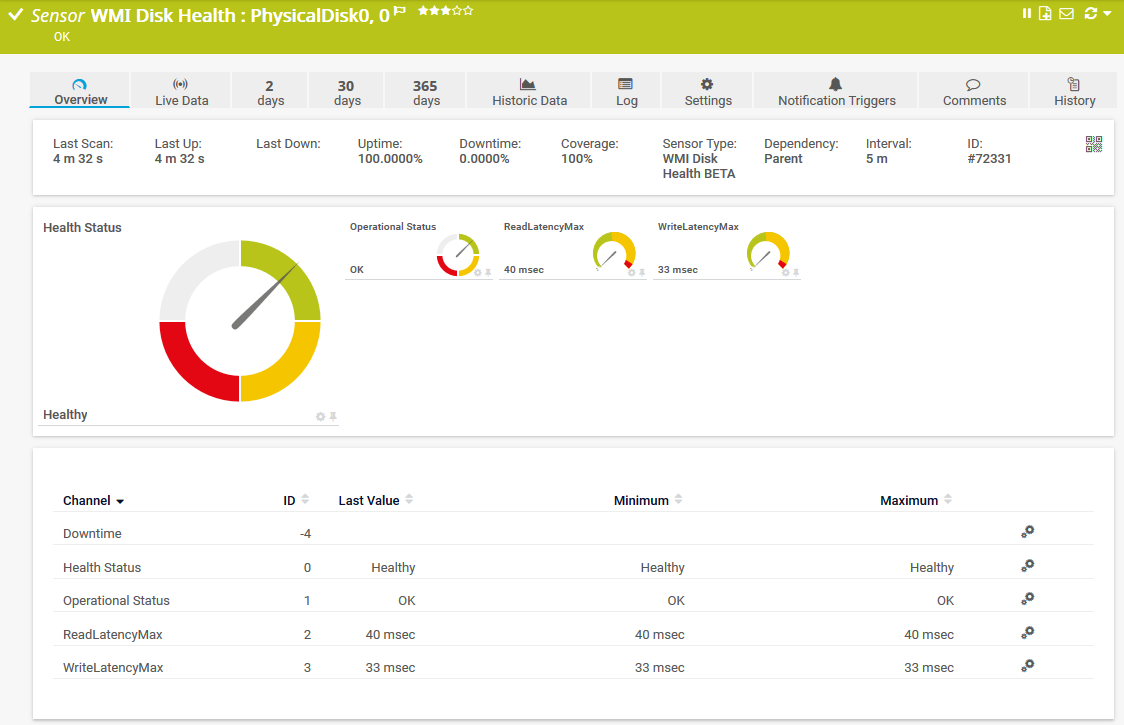The height and width of the screenshot is (725, 1124).
Task: Open gear settings for the Downtime channel
Action: (1028, 532)
